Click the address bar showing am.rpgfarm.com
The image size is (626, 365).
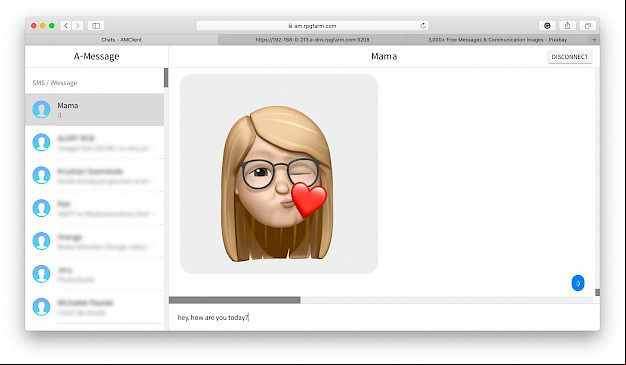(x=312, y=26)
